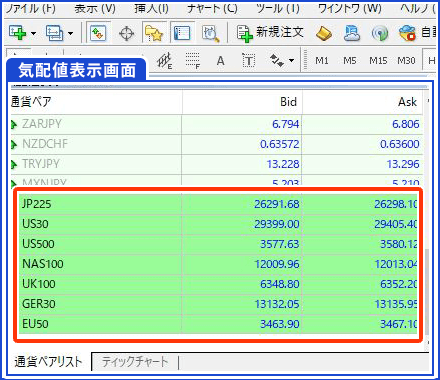The height and width of the screenshot is (380, 440).
Task: Toggle the auto trading icon
Action: (x=407, y=33)
